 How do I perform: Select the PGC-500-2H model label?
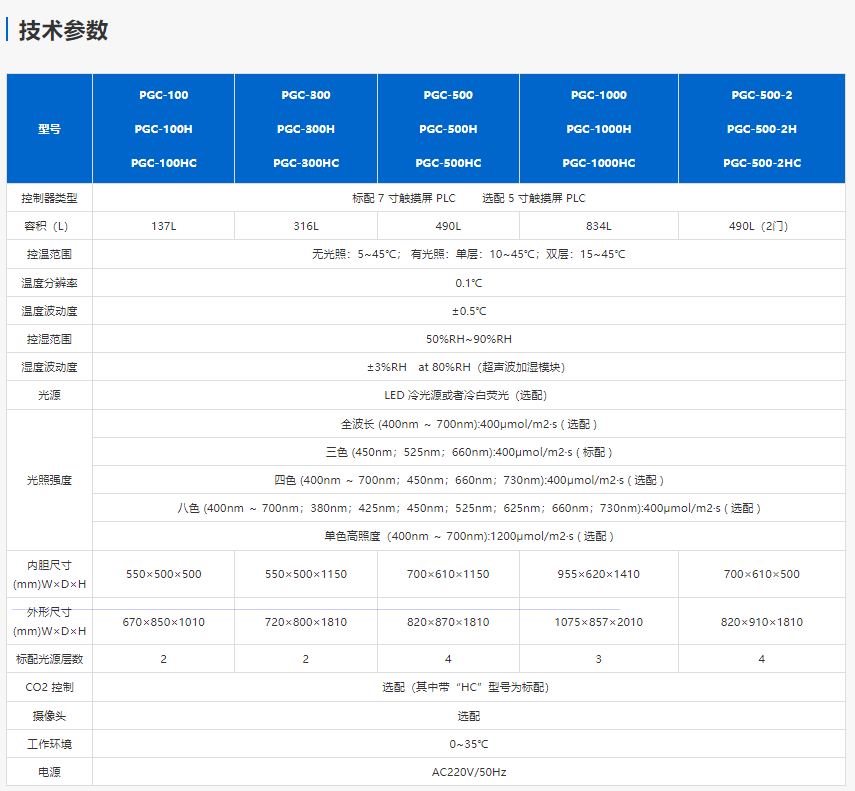[761, 129]
